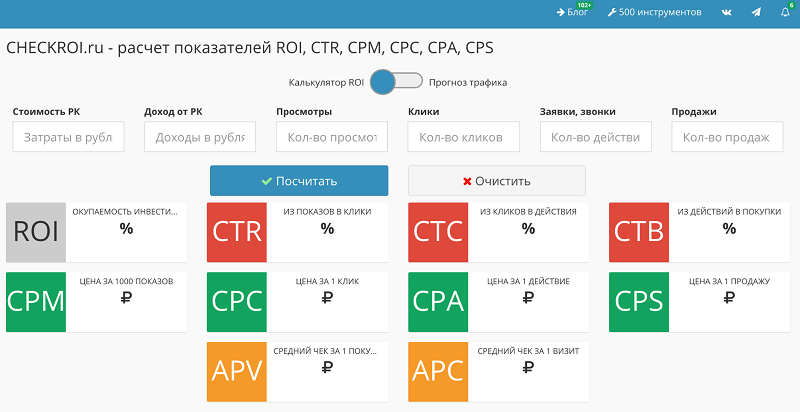800x412 pixels.
Task: Select Из кликов в действия text
Action: 528,212
